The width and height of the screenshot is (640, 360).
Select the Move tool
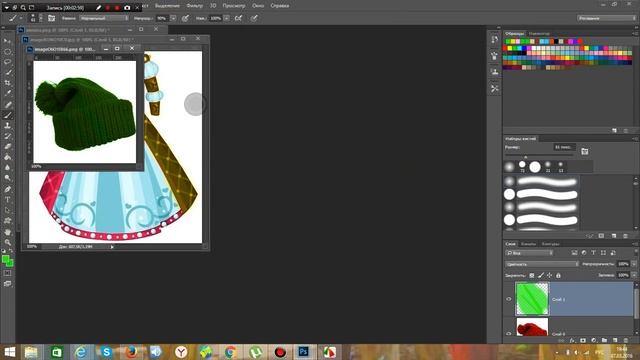pos(7,41)
